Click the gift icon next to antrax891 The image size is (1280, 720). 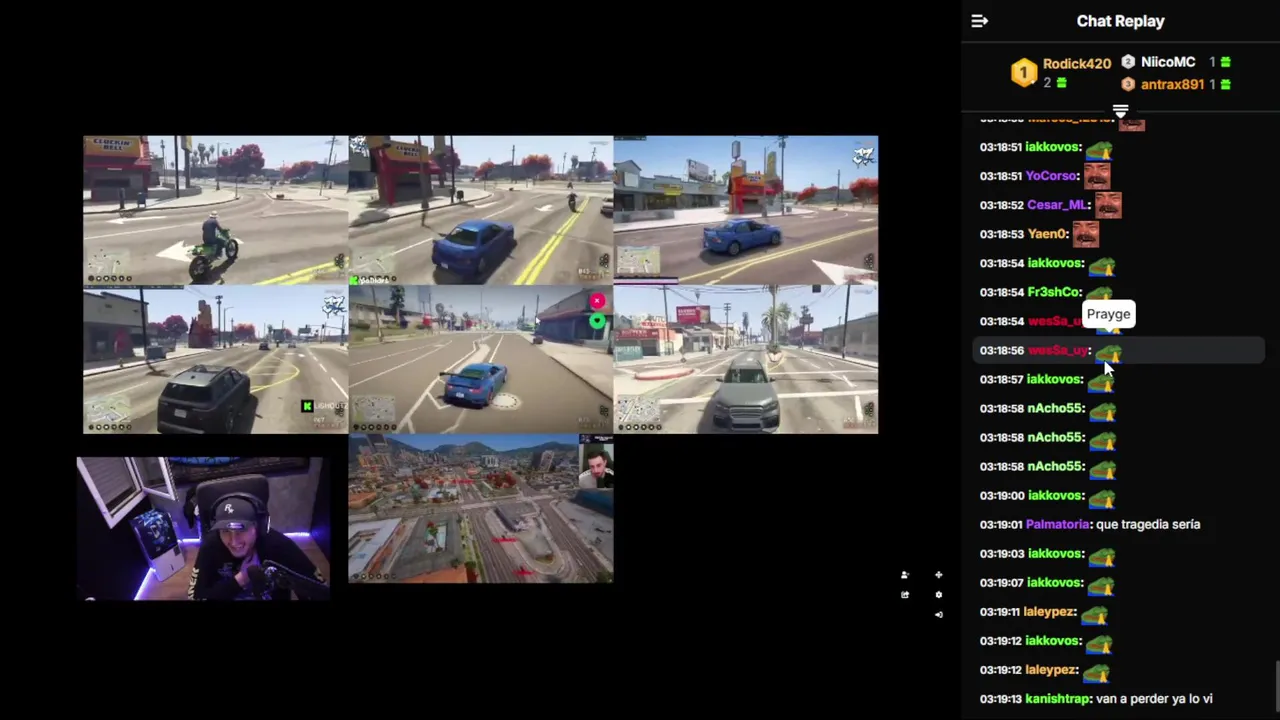pyautogui.click(x=1225, y=85)
